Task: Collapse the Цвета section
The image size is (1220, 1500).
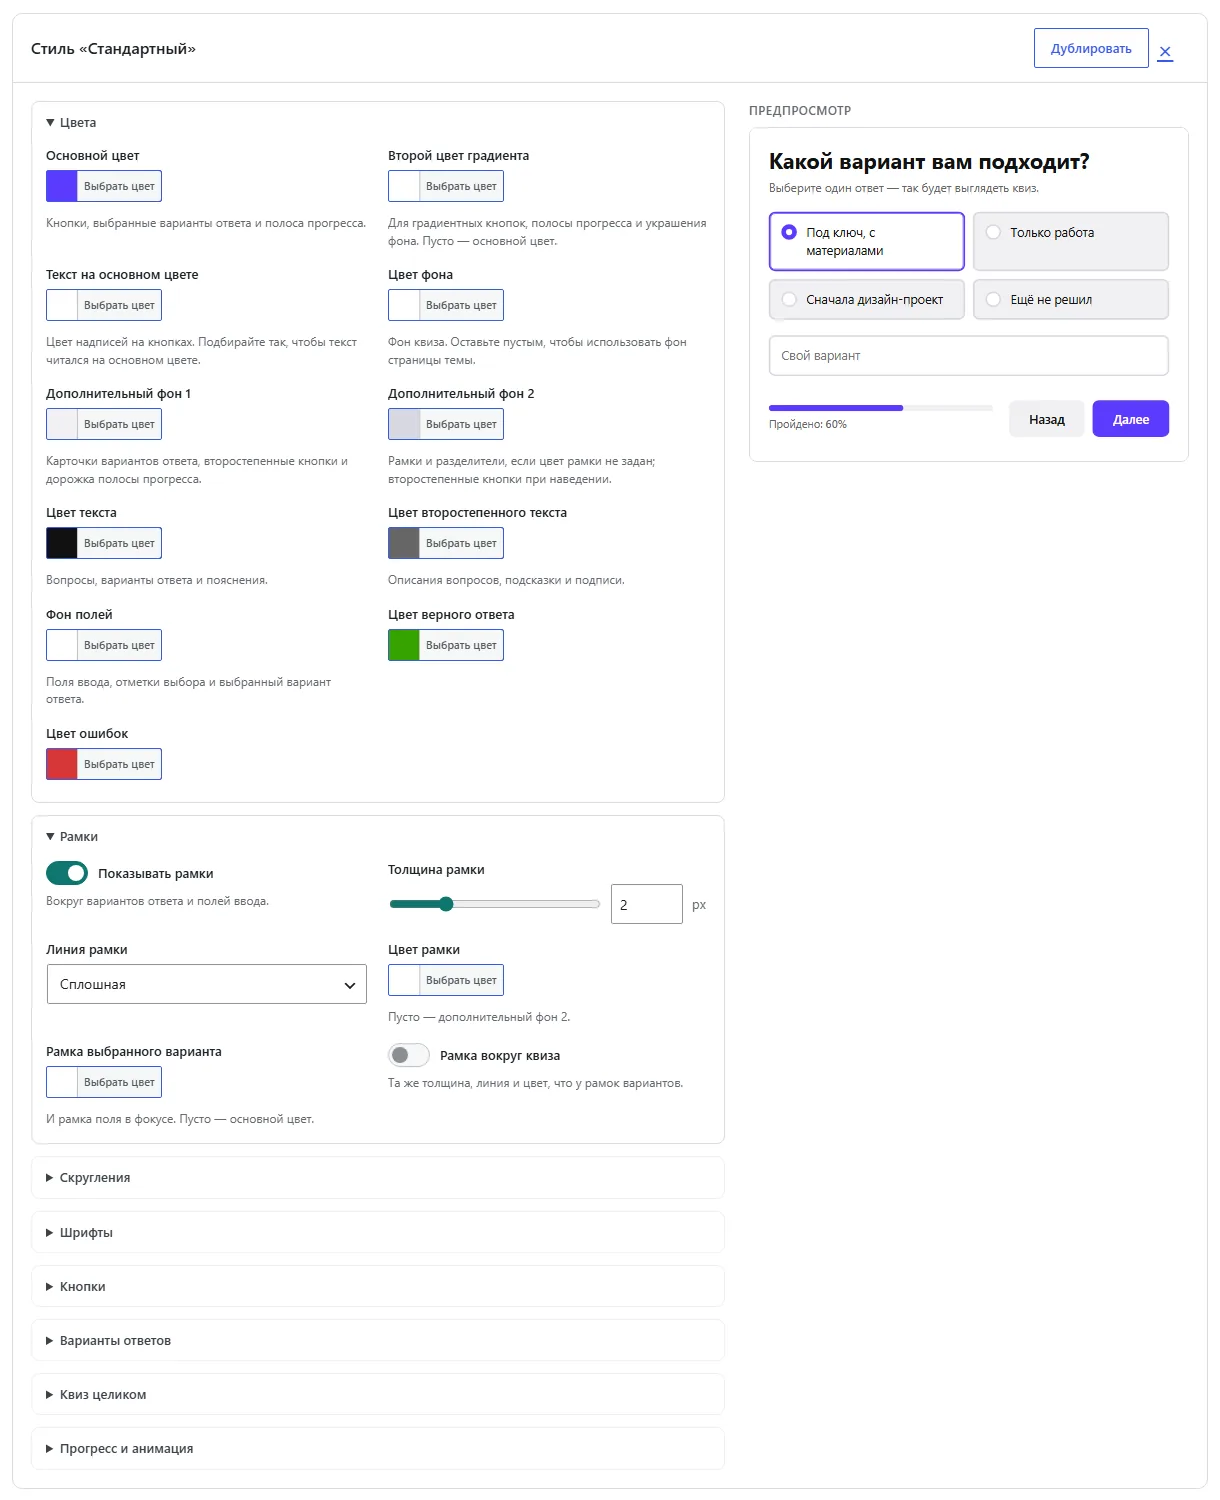Action: coord(71,123)
